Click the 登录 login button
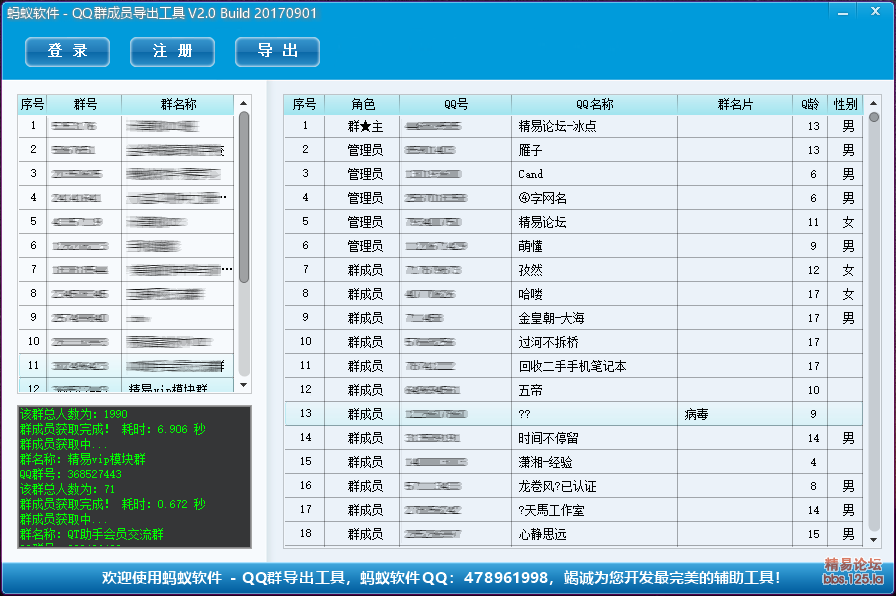 [x=67, y=51]
